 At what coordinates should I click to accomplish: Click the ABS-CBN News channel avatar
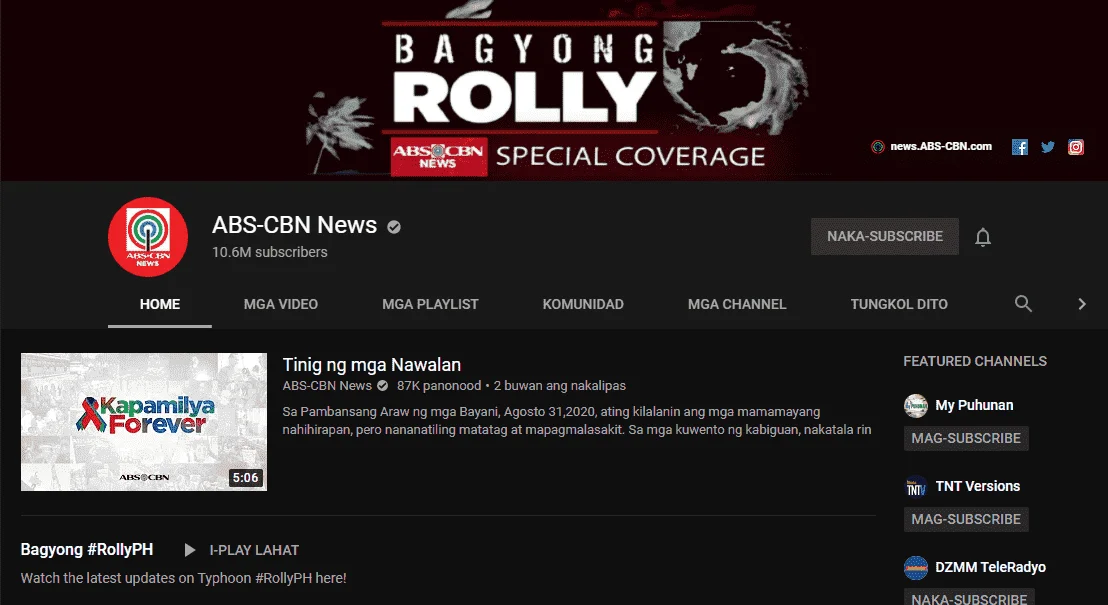click(148, 237)
